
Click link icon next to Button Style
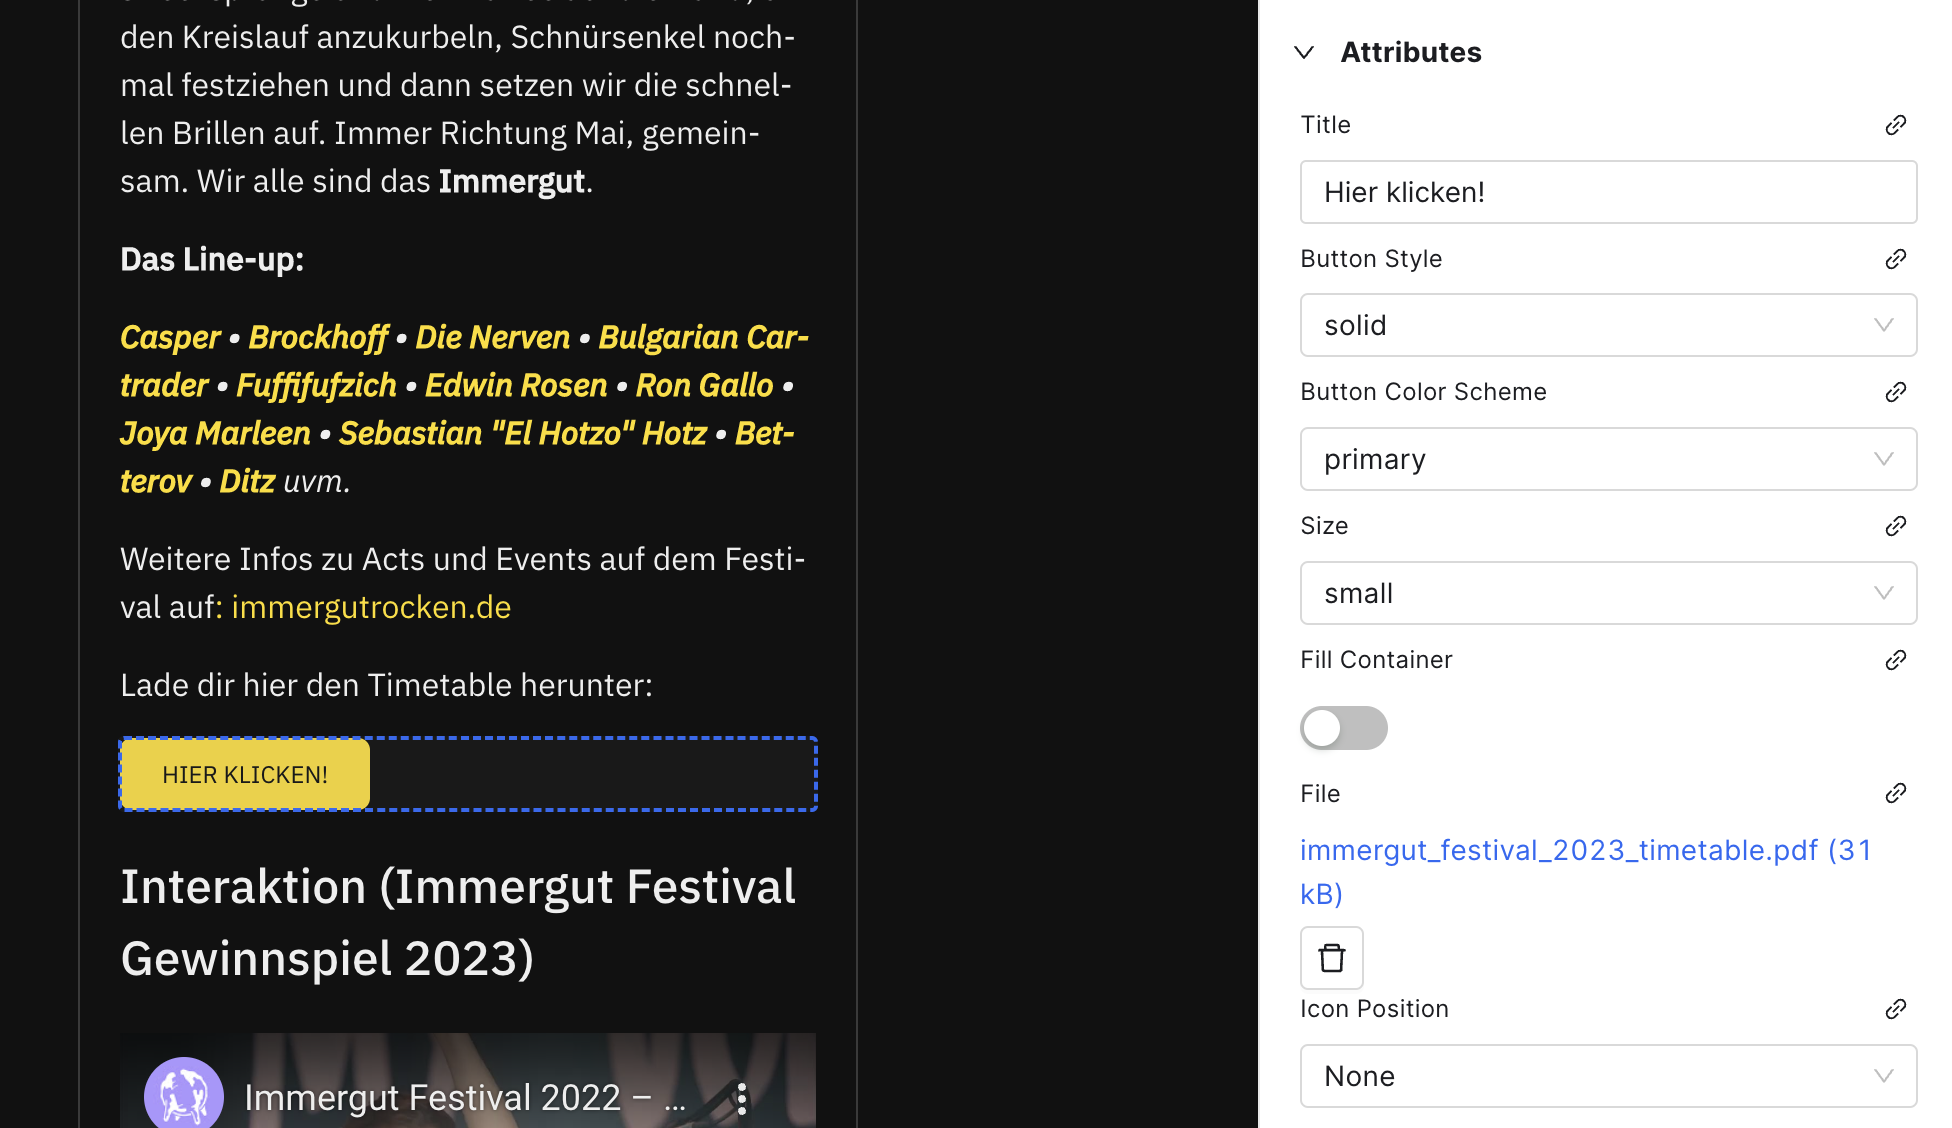click(x=1896, y=259)
